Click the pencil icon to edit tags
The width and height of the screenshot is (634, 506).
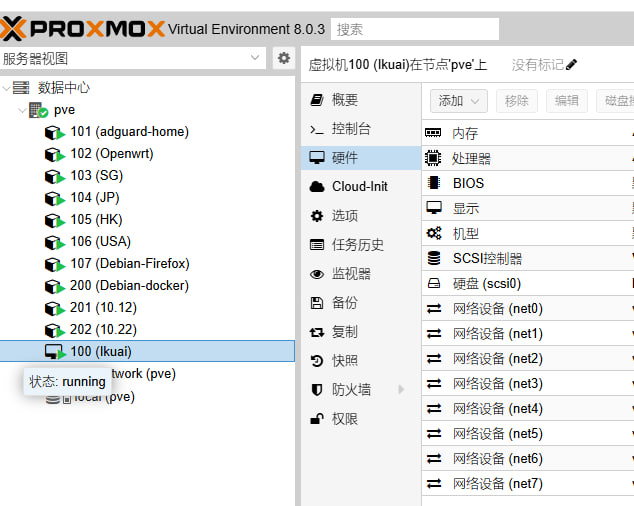(571, 65)
